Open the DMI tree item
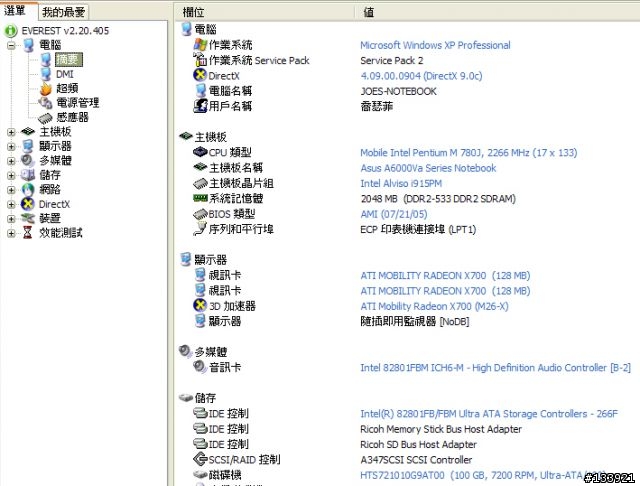Screen dimensions: 640x486 (x=64, y=74)
